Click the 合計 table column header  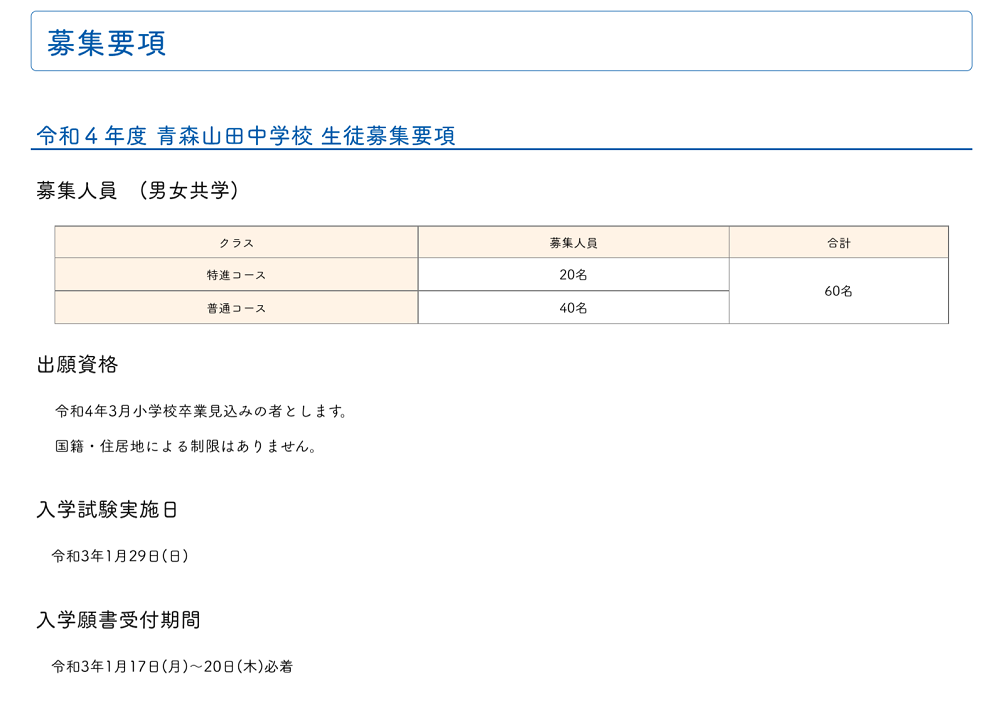[x=839, y=242]
